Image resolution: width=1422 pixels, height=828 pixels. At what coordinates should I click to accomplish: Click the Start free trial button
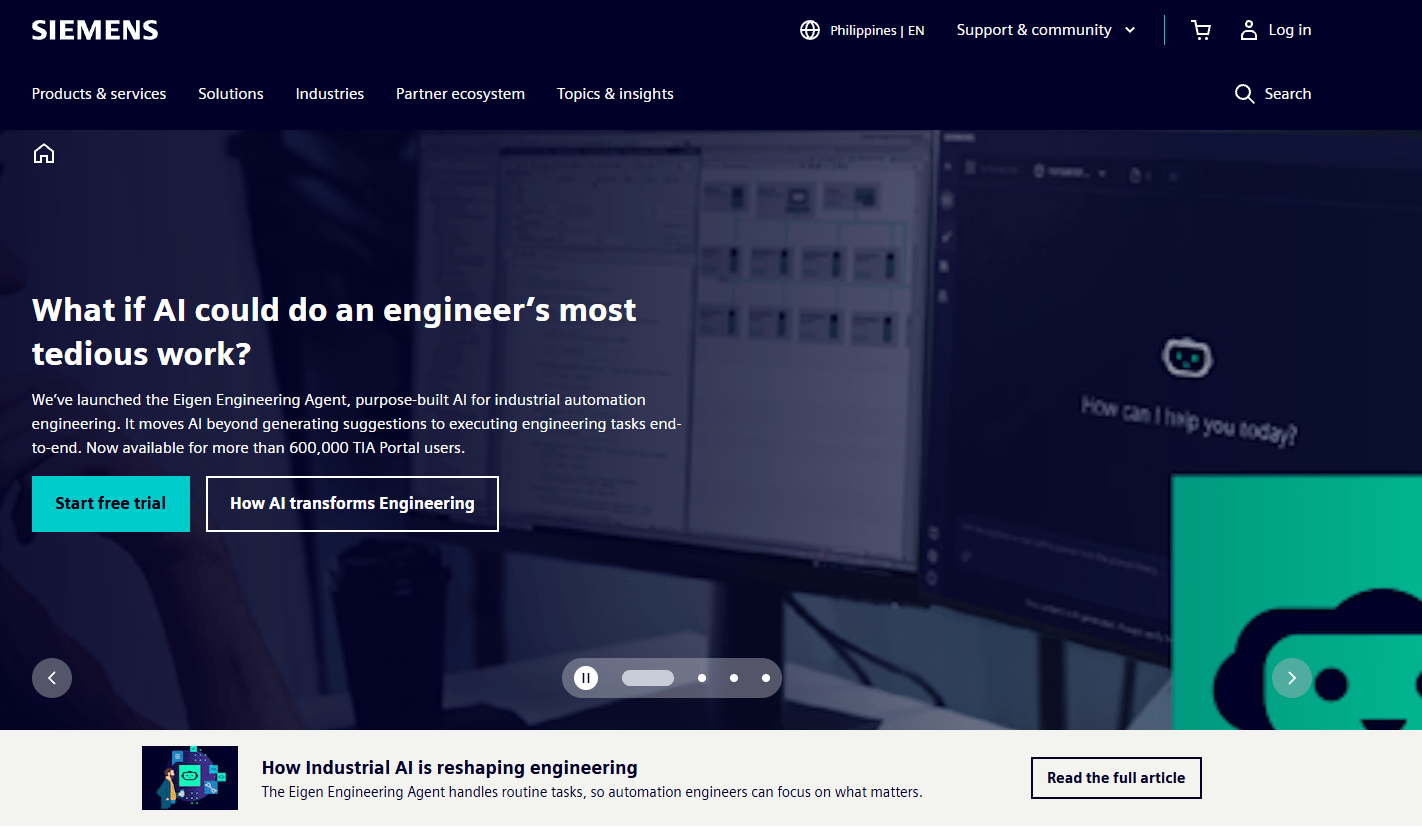click(x=111, y=504)
